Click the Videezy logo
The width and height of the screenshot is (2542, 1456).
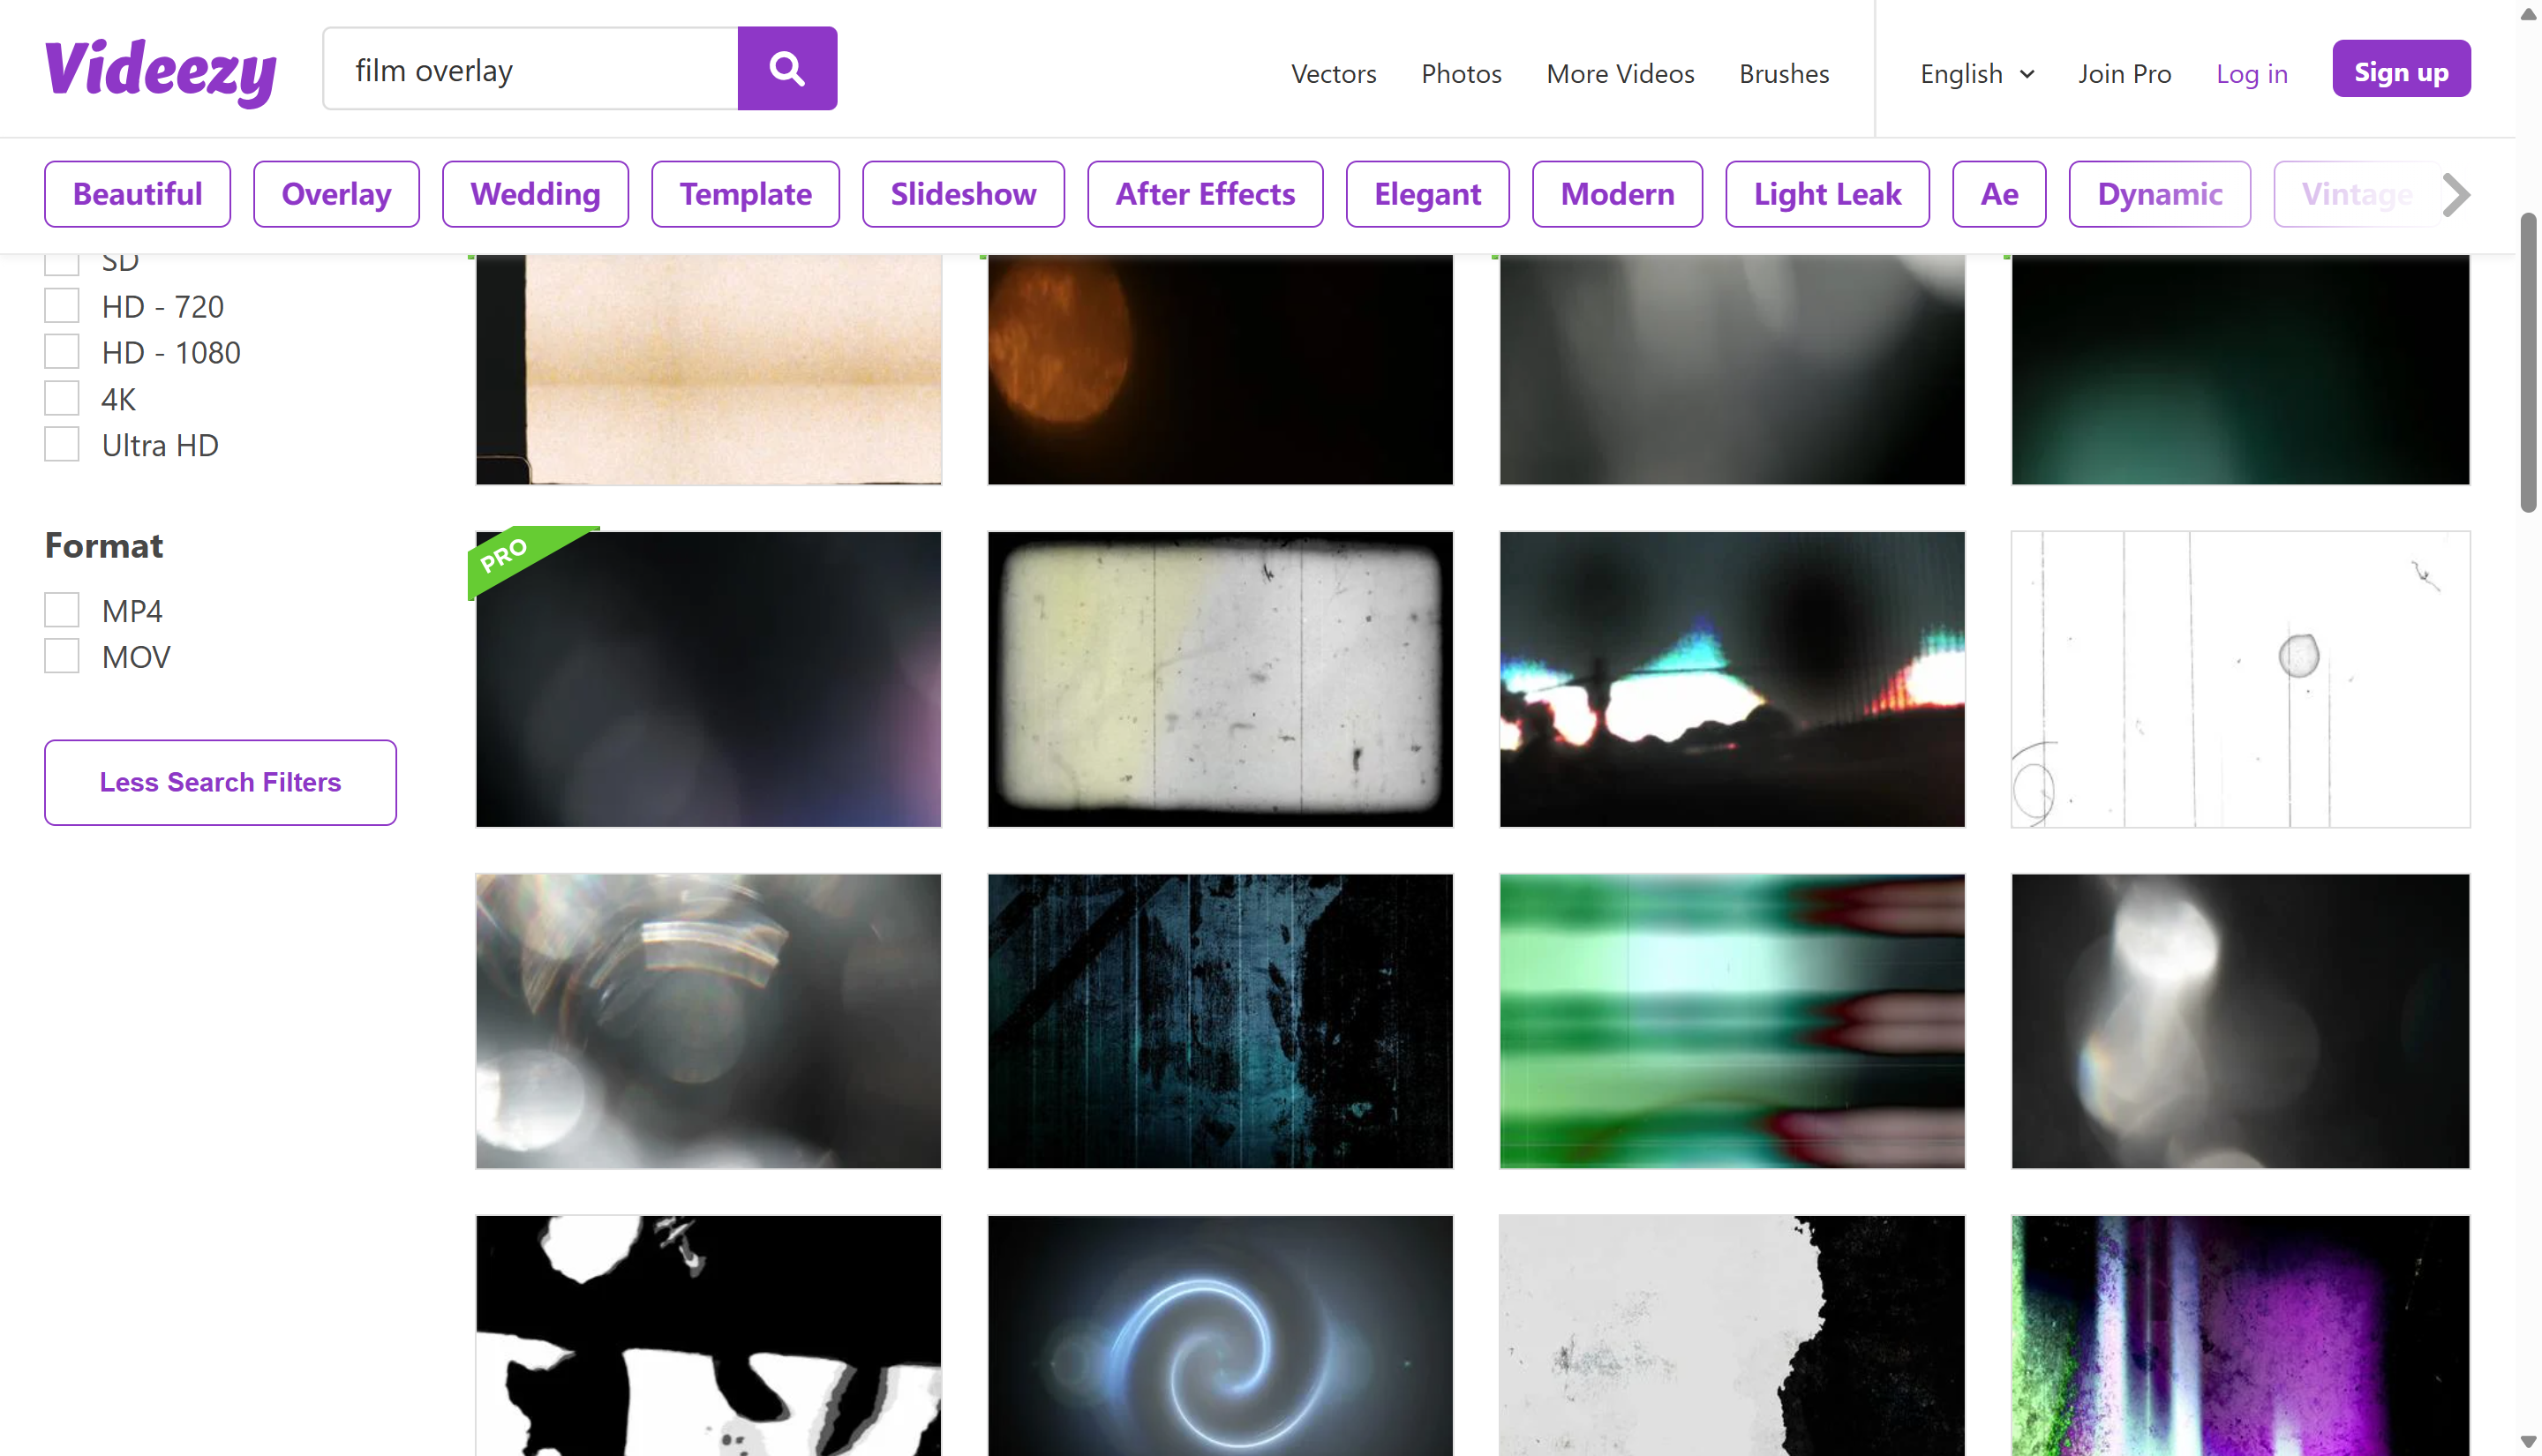tap(160, 70)
